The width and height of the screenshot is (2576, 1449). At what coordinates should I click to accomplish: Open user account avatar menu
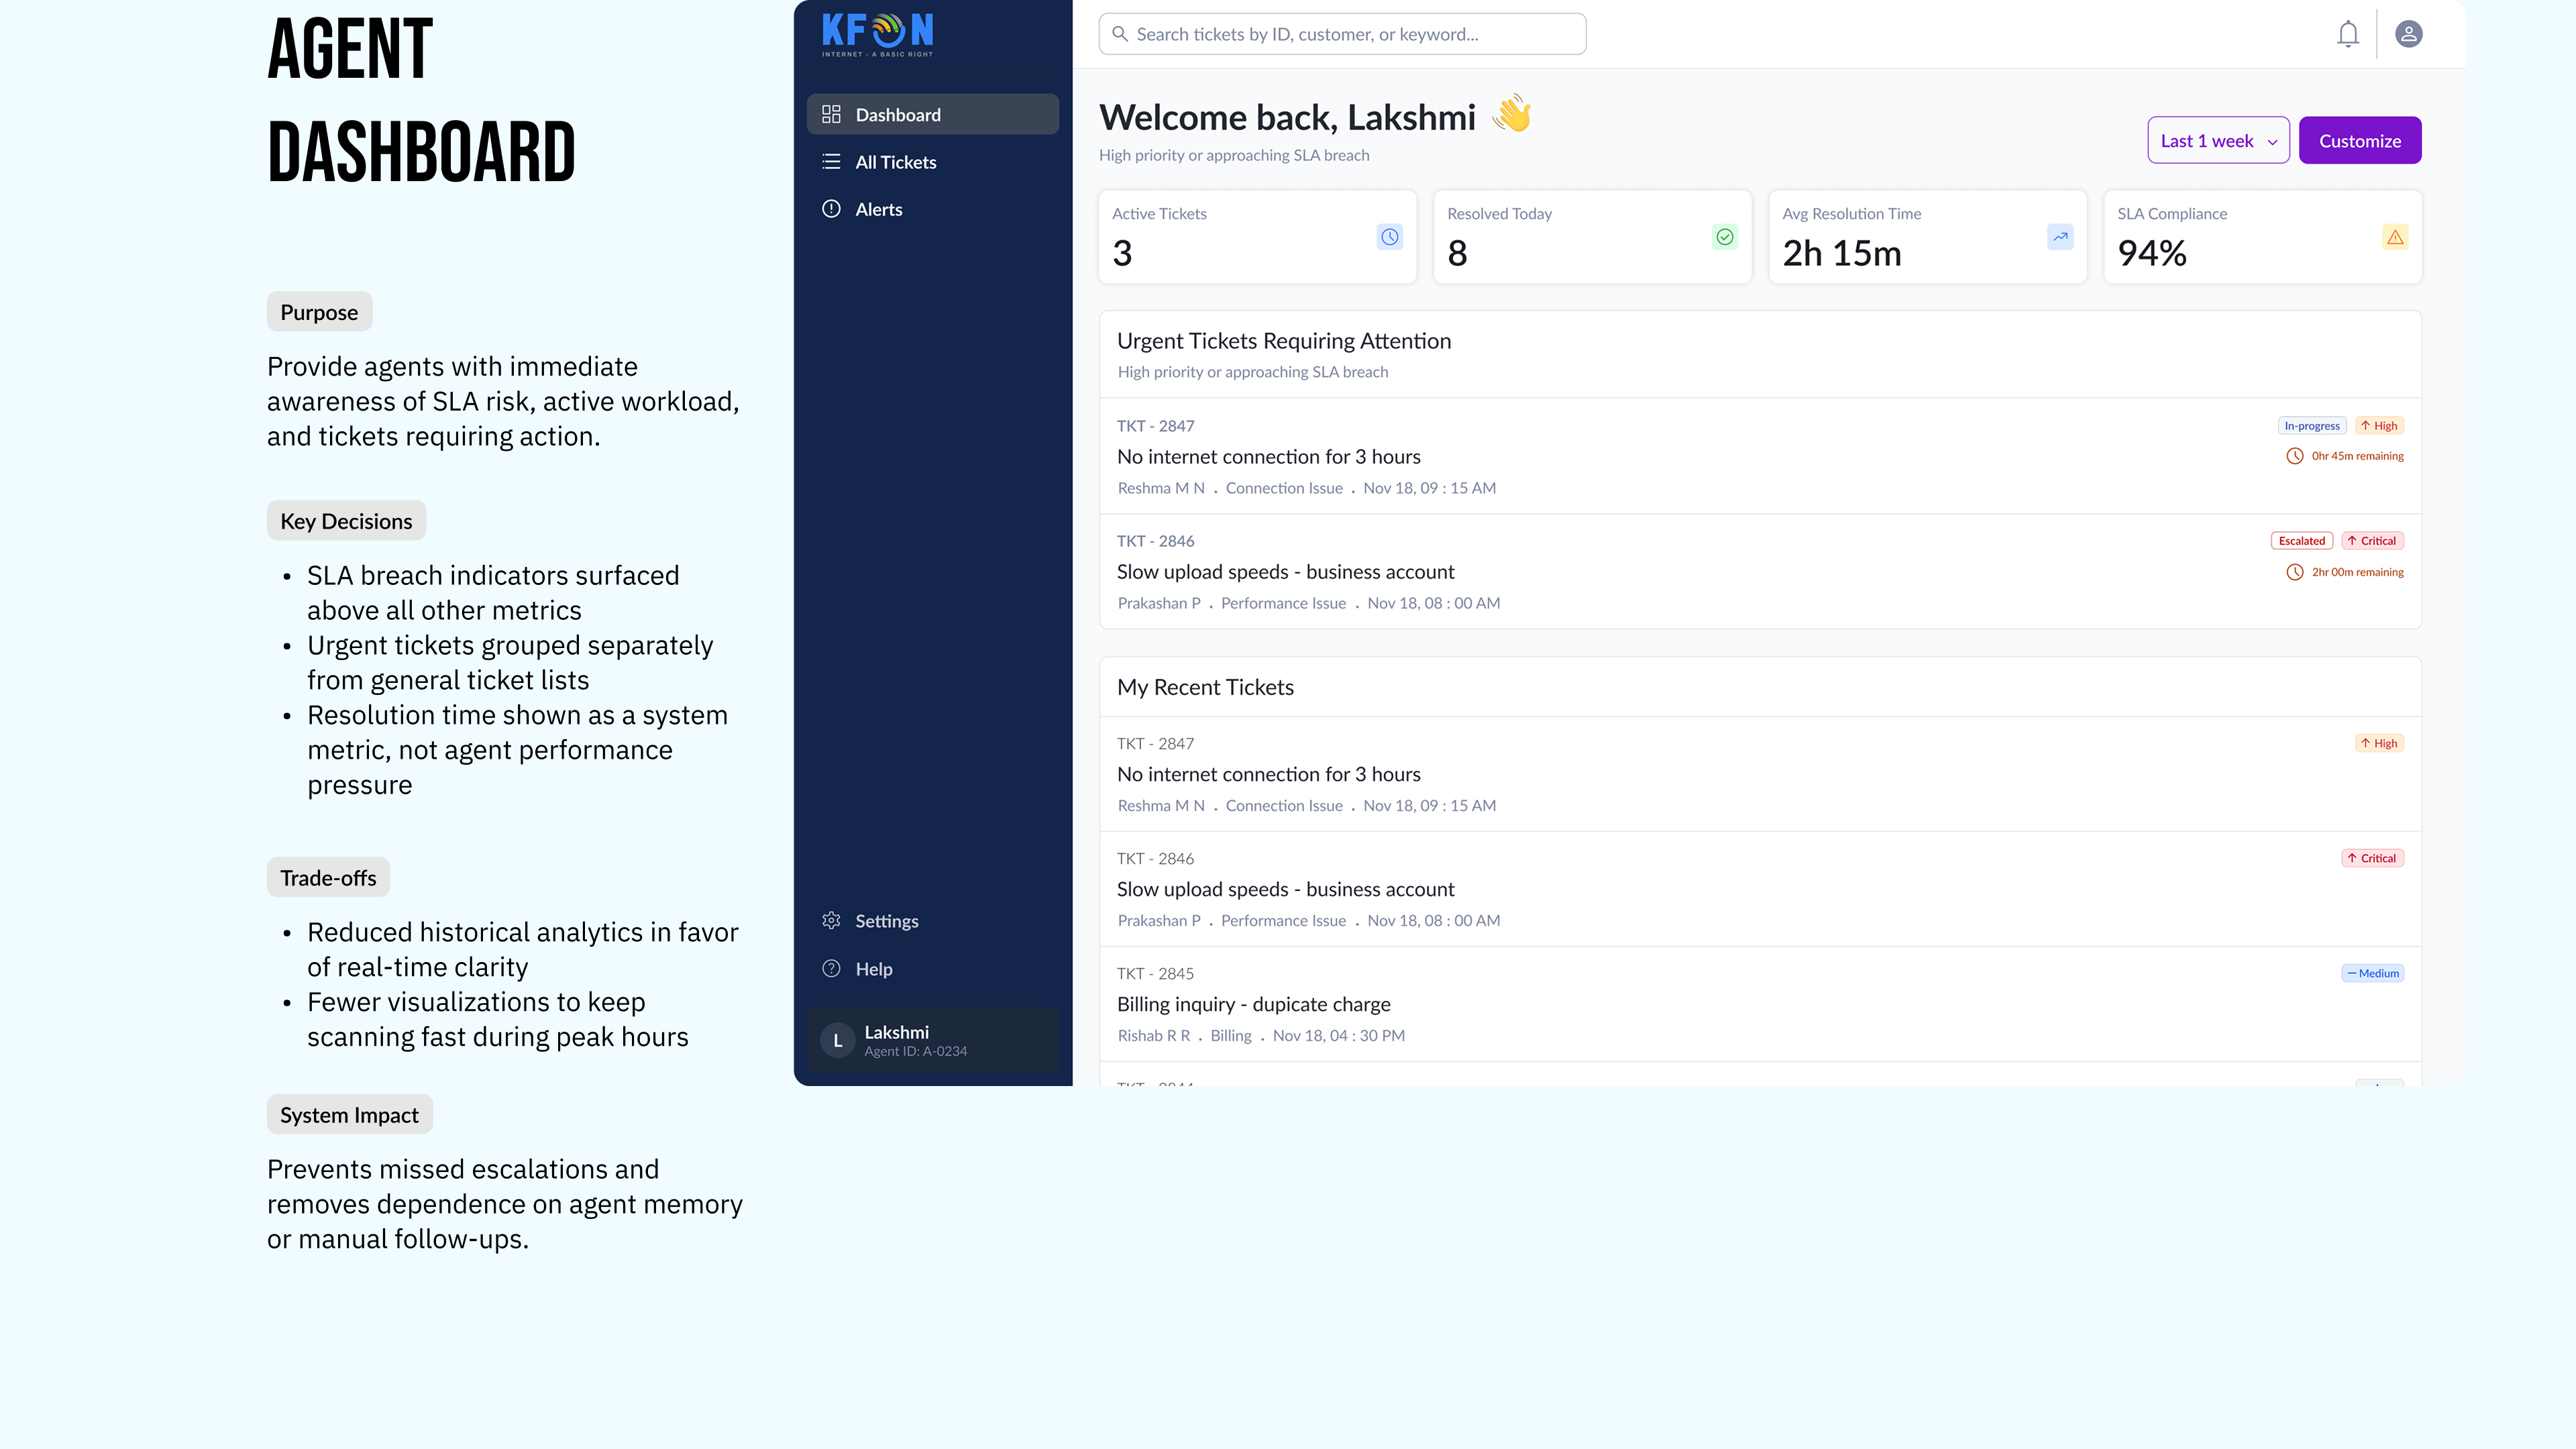coord(2409,34)
